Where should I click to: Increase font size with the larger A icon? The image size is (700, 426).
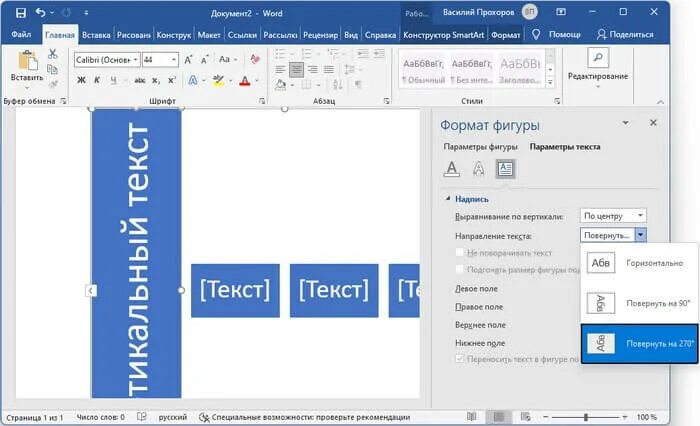[188, 59]
